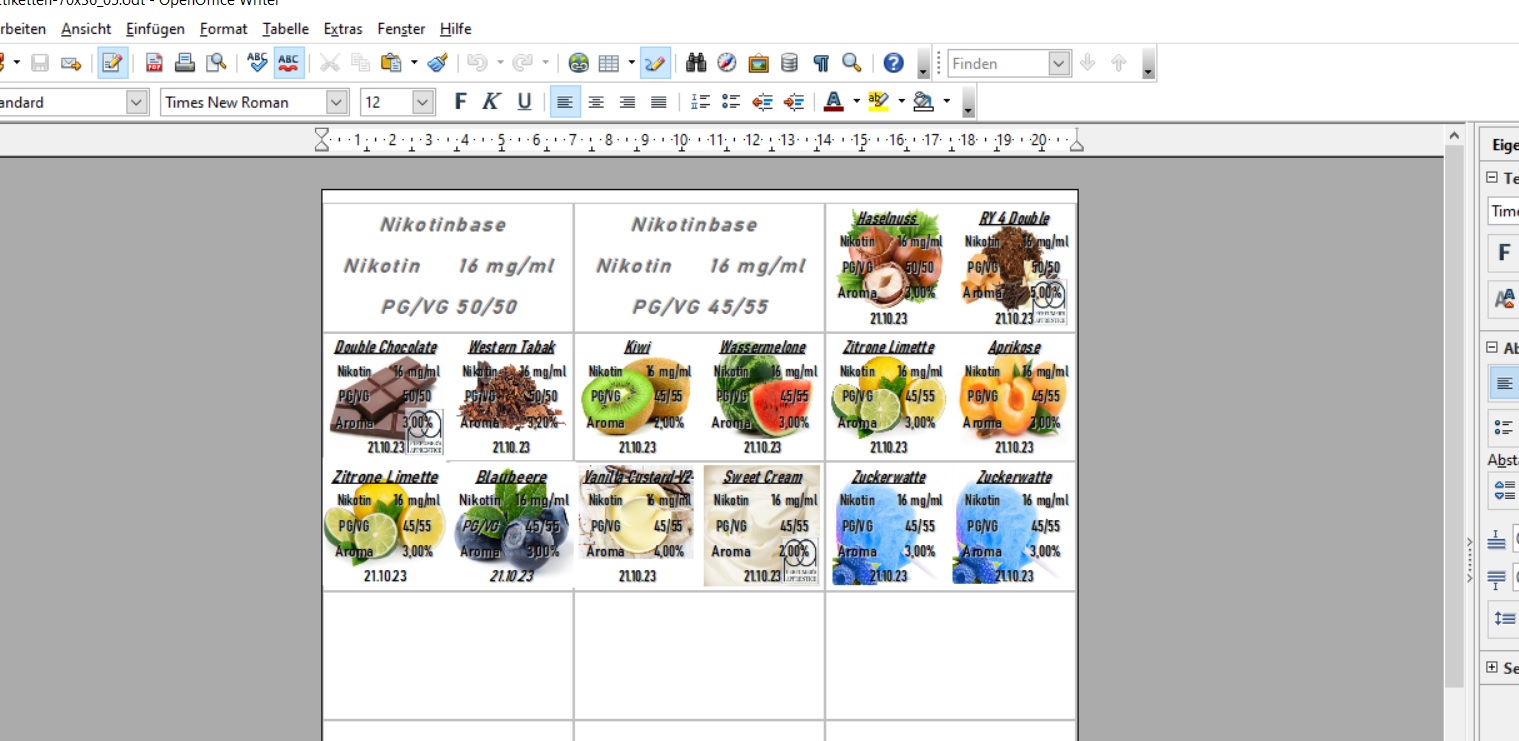Increase paragraph indent

click(794, 102)
